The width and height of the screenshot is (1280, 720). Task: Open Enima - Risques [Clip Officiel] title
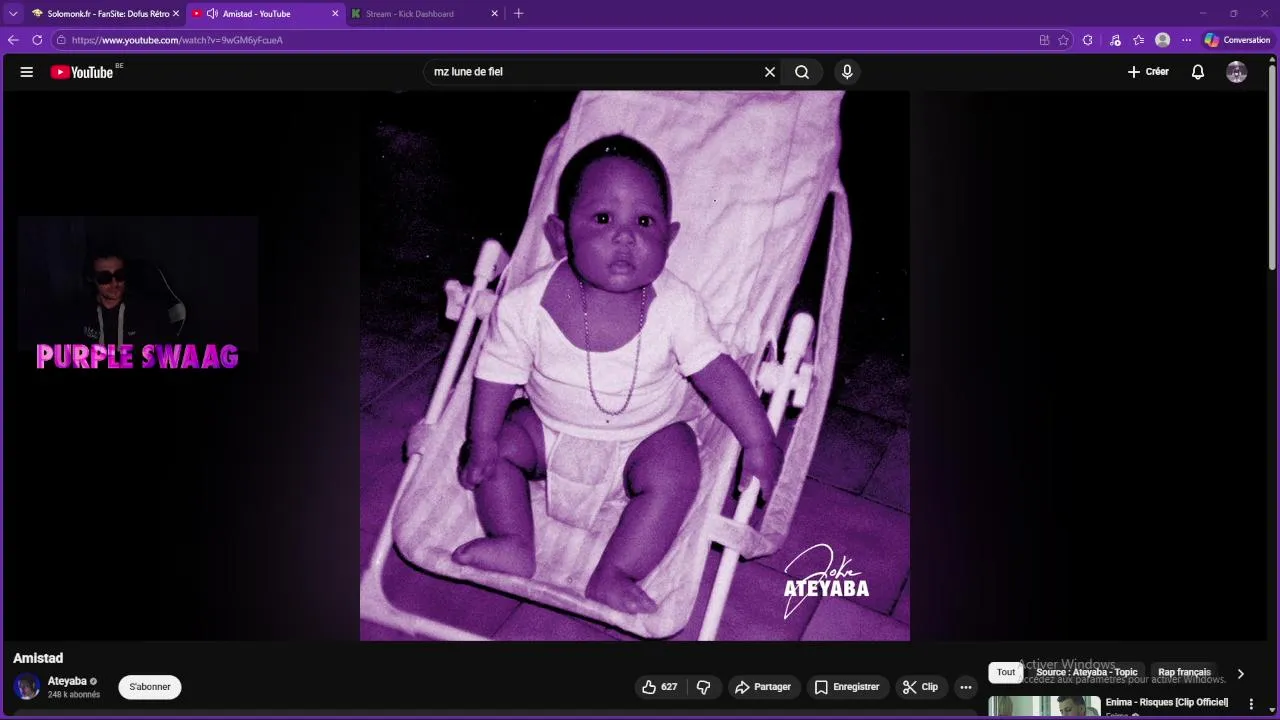coord(1167,702)
